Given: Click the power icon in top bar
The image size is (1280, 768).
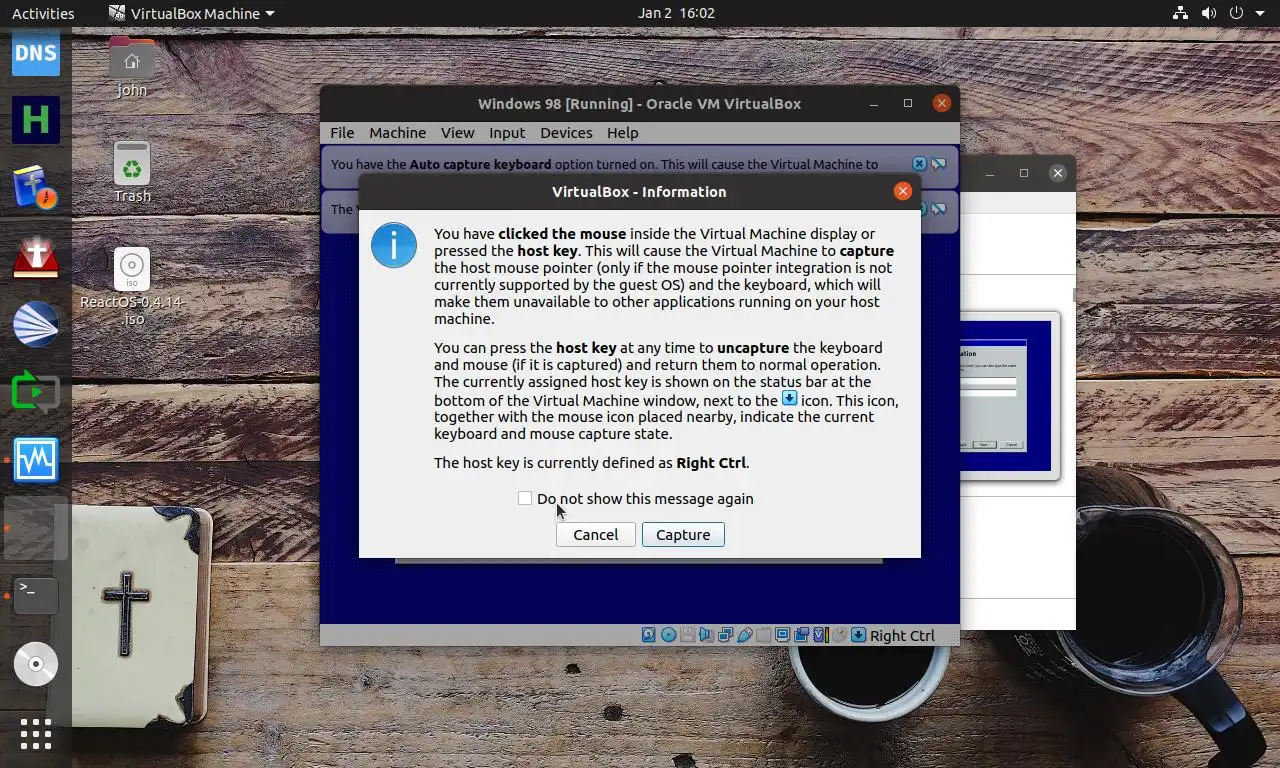Looking at the screenshot, I should pos(1238,13).
